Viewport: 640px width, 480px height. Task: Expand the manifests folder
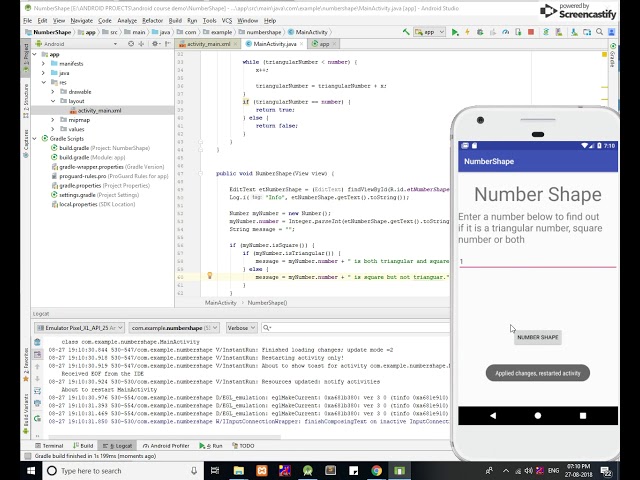(43, 64)
